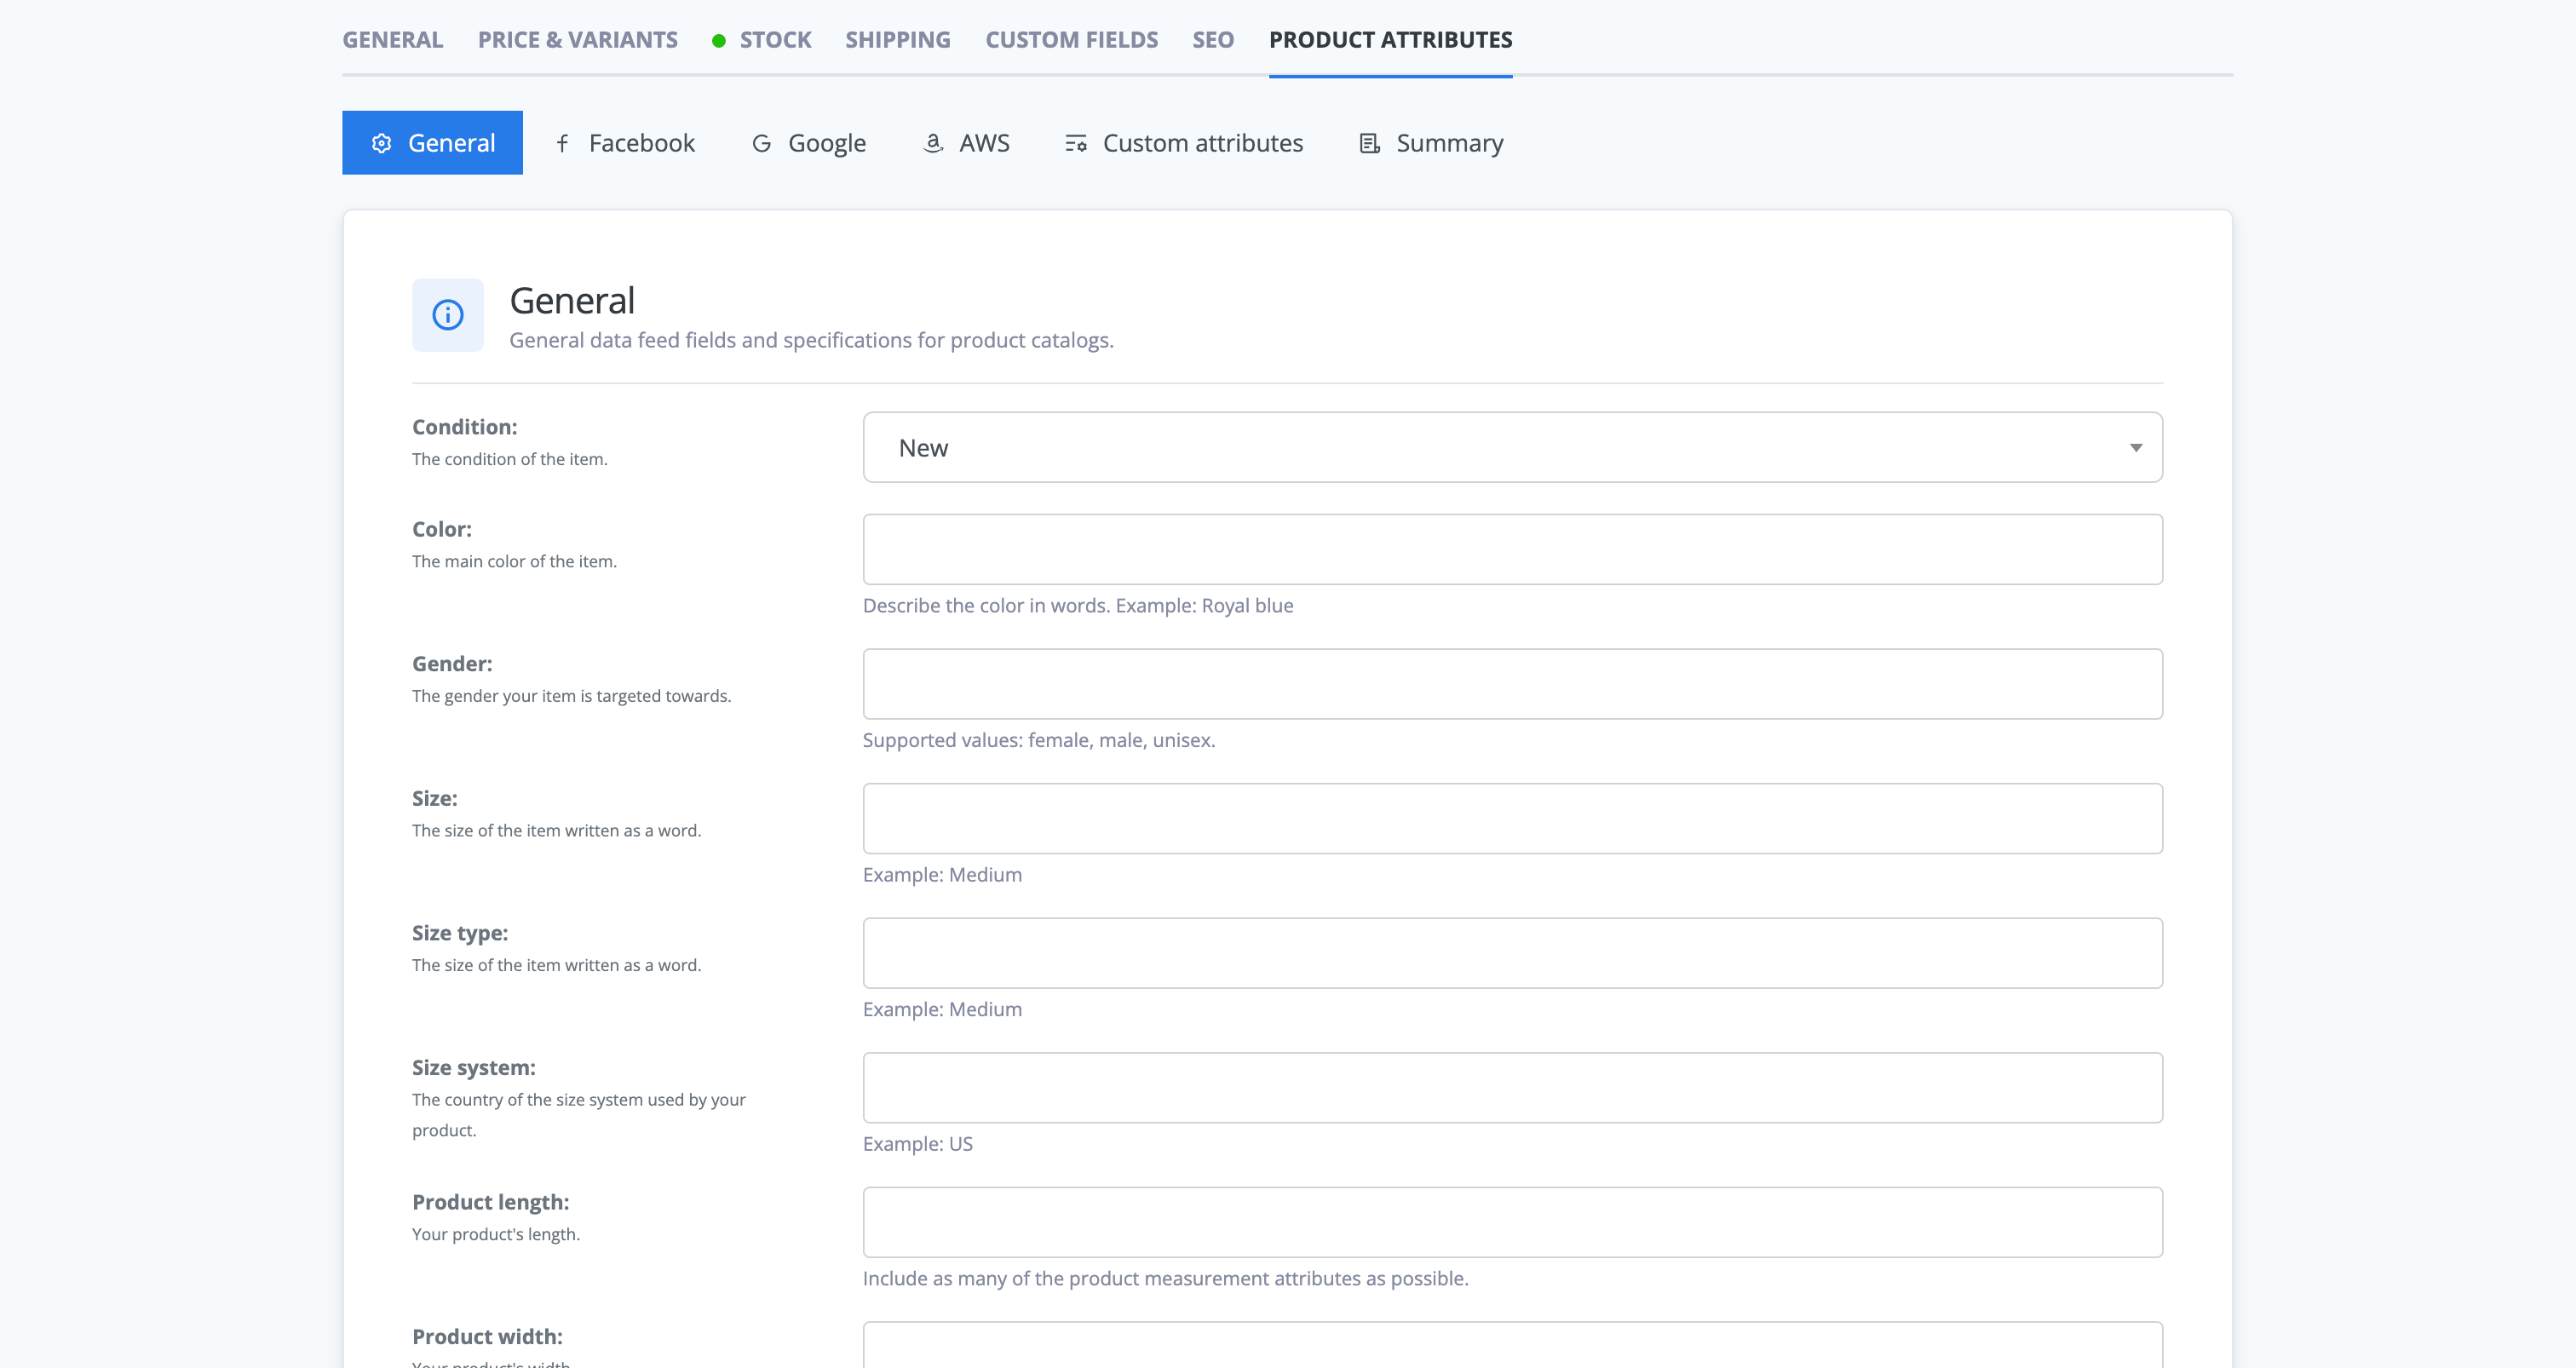Screen dimensions: 2576x1368
Task: Focus the Size system input field
Action: coord(1512,1087)
